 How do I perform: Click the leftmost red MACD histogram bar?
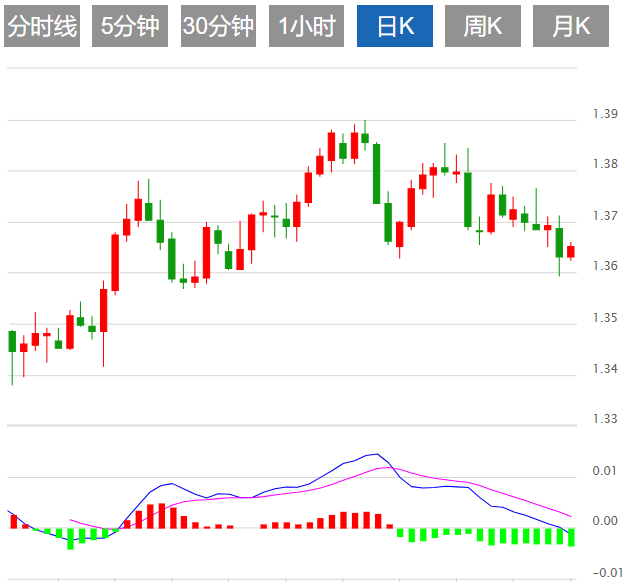[x=14, y=520]
